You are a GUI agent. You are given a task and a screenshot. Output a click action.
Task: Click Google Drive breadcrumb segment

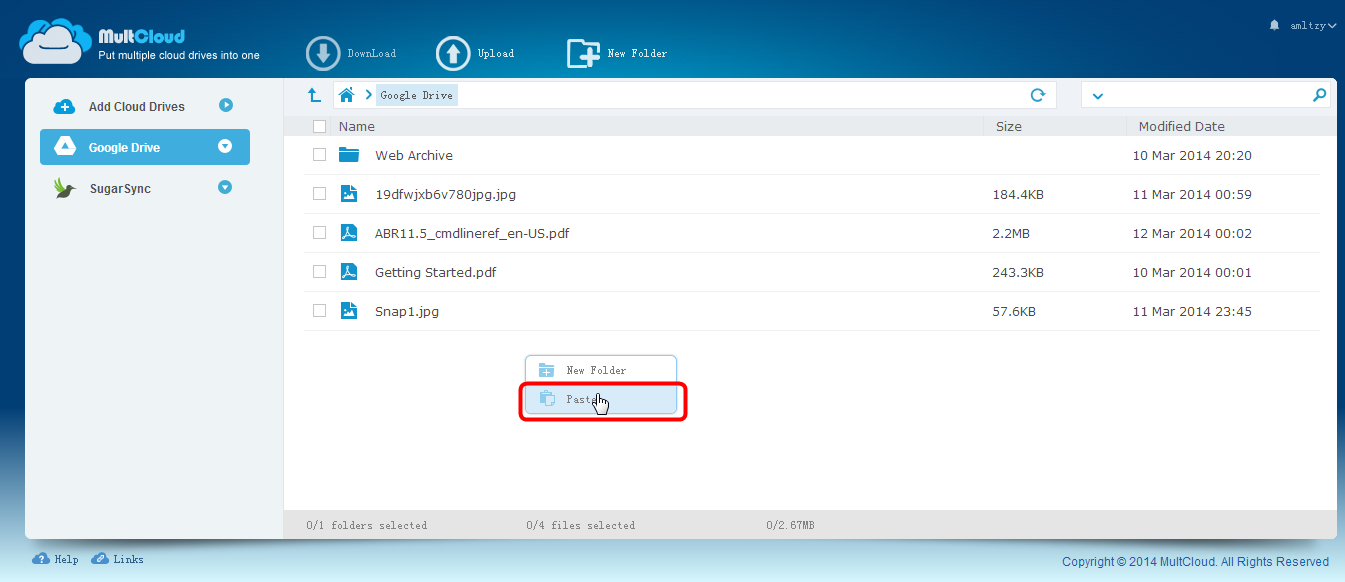tap(416, 95)
